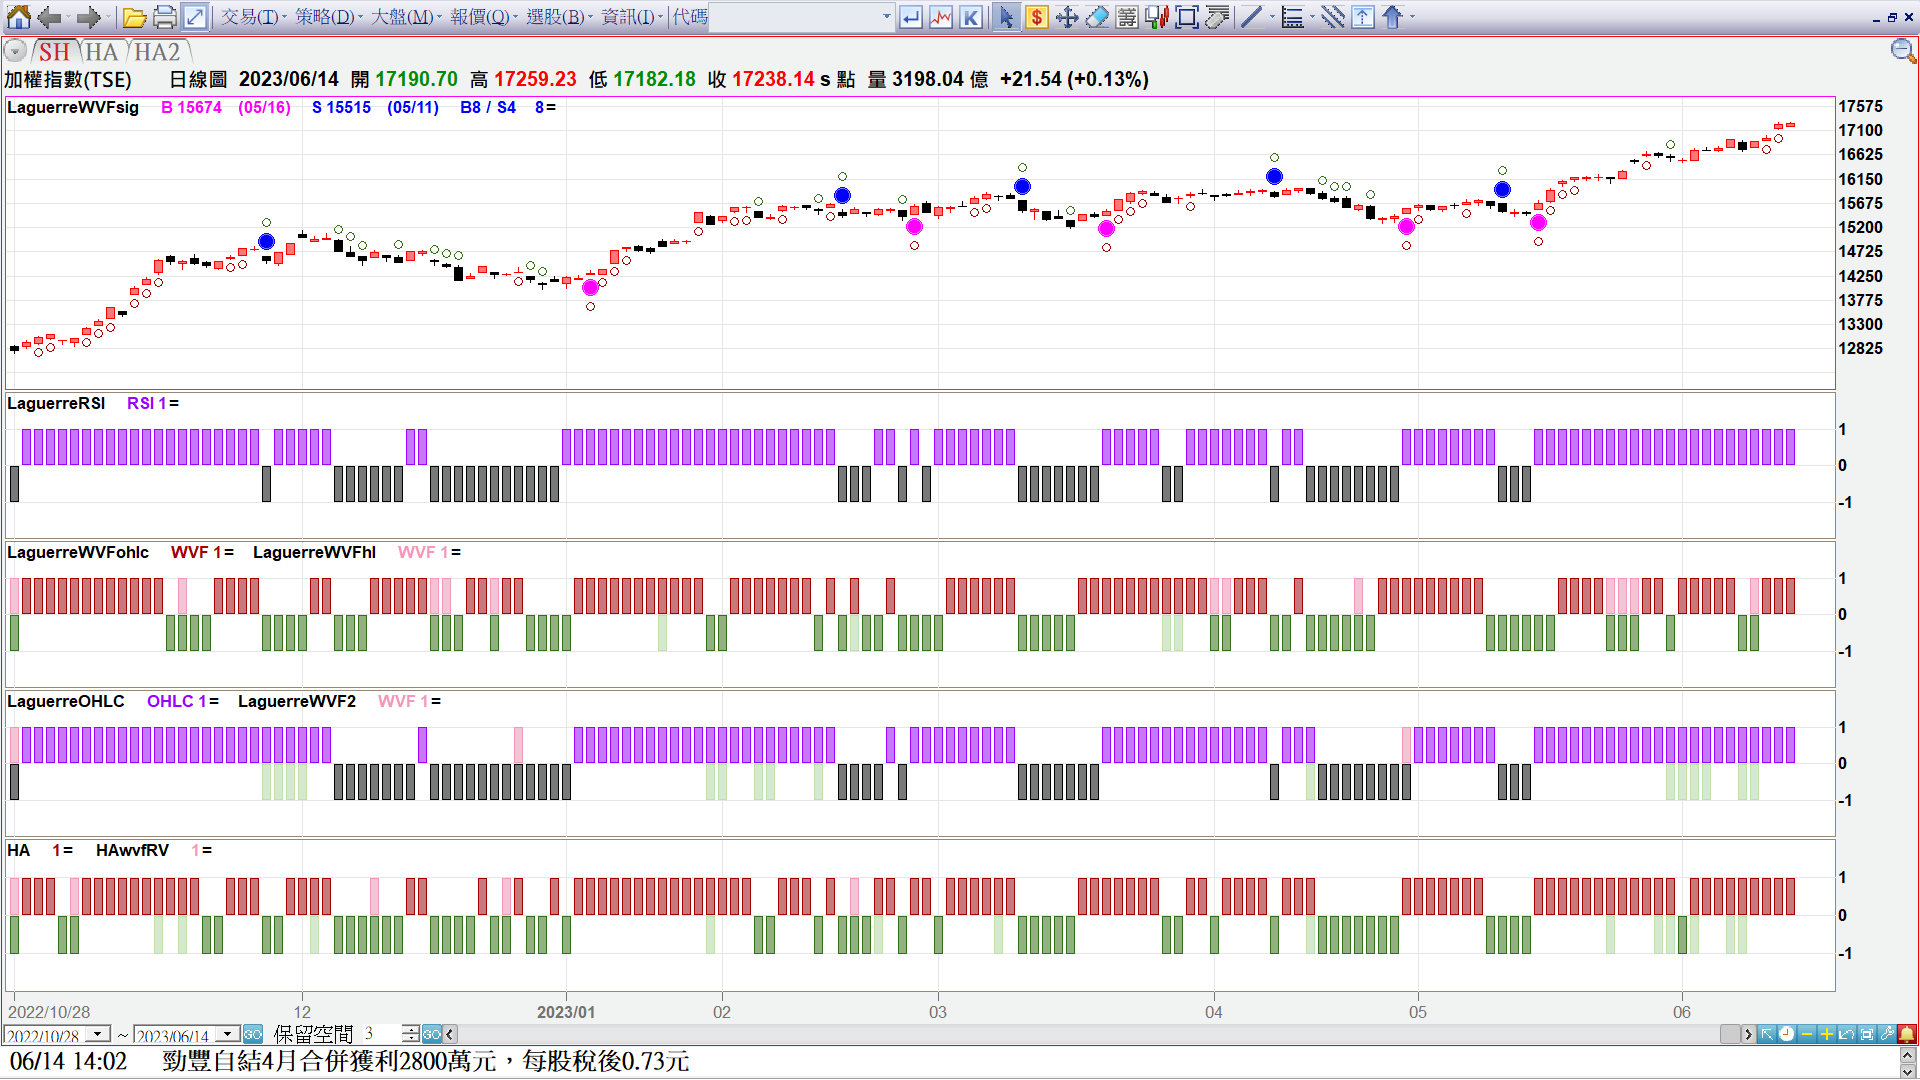This screenshot has height=1080, width=1920.
Task: Open the start date 2022/10/28 dropdown
Action: coord(98,1034)
